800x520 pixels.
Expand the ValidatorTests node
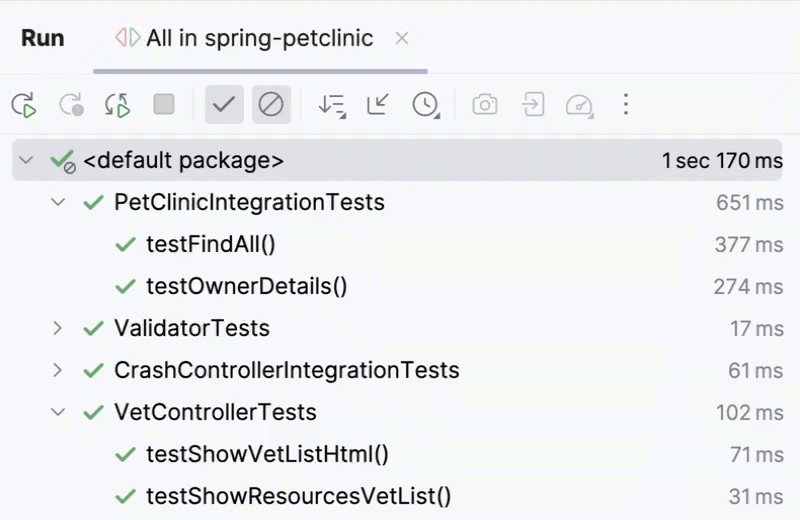[58, 328]
